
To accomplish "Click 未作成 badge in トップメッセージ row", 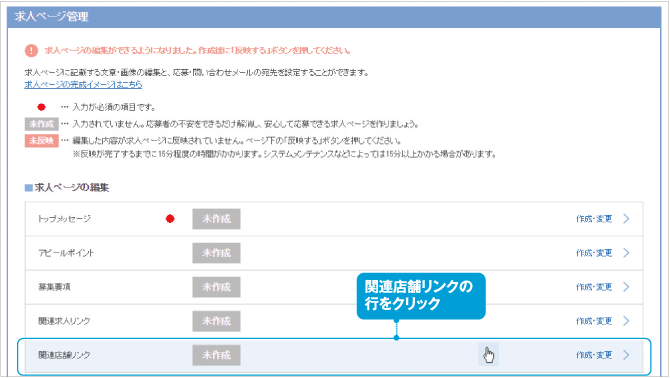I will tap(216, 219).
